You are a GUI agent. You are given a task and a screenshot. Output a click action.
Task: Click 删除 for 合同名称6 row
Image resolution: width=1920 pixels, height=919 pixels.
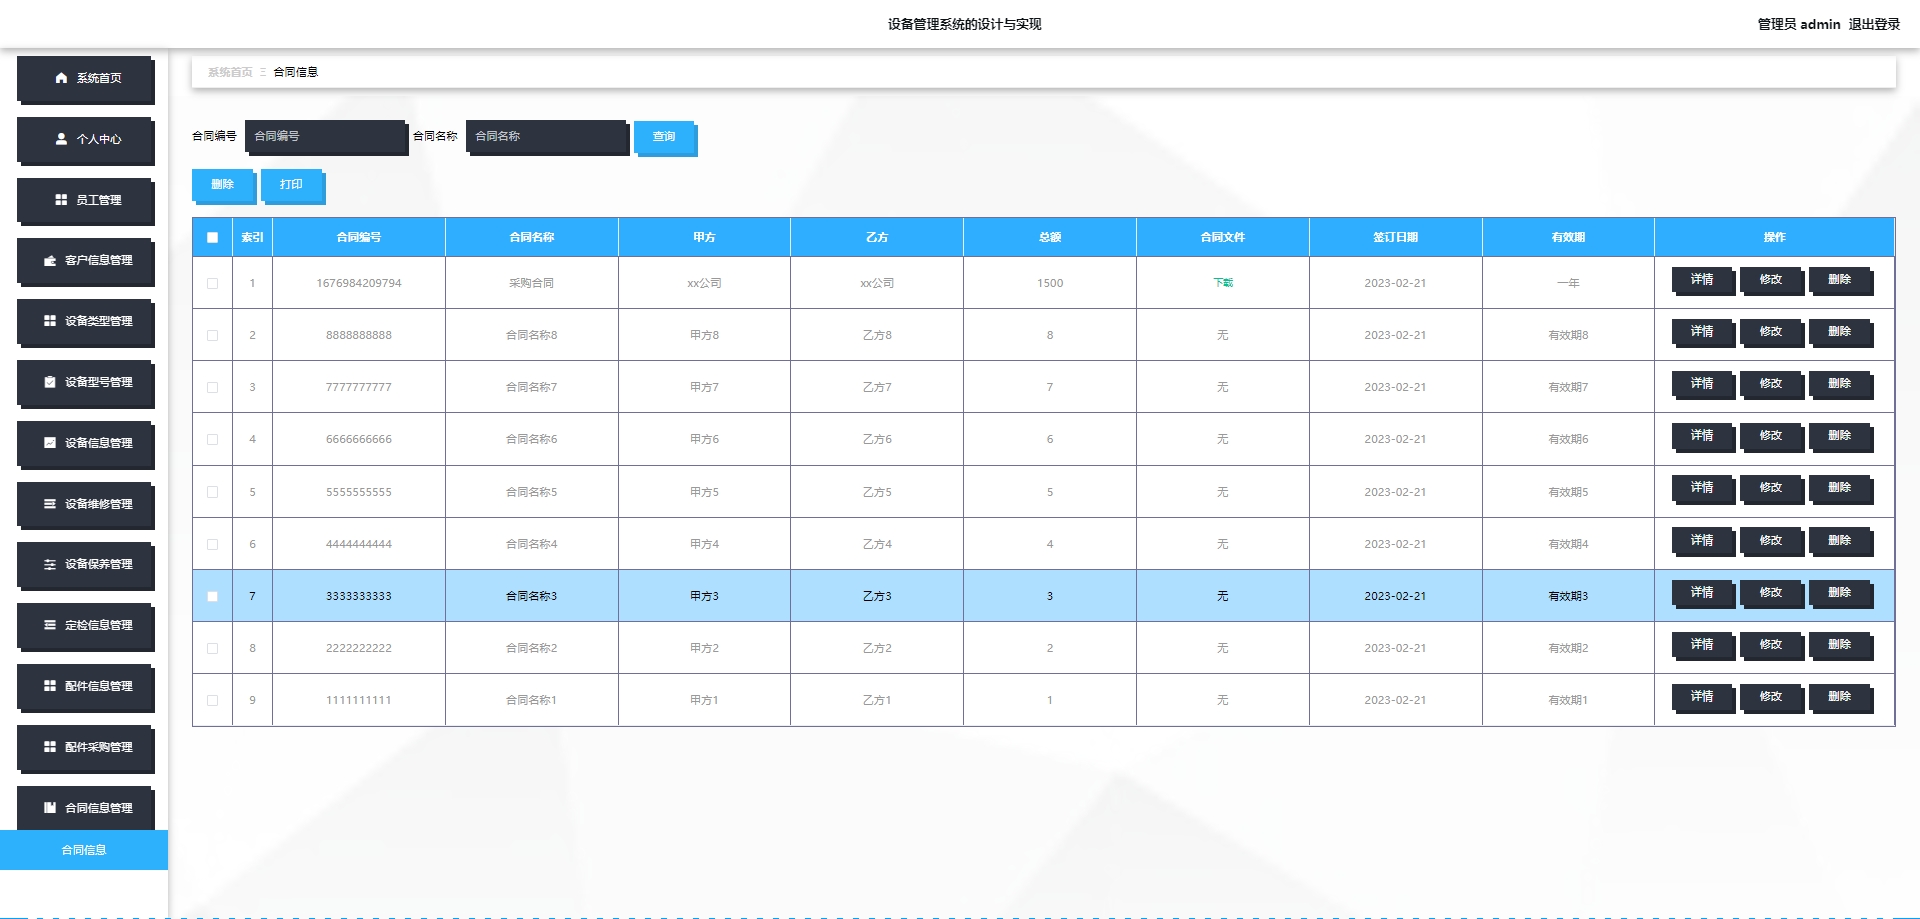click(1841, 437)
